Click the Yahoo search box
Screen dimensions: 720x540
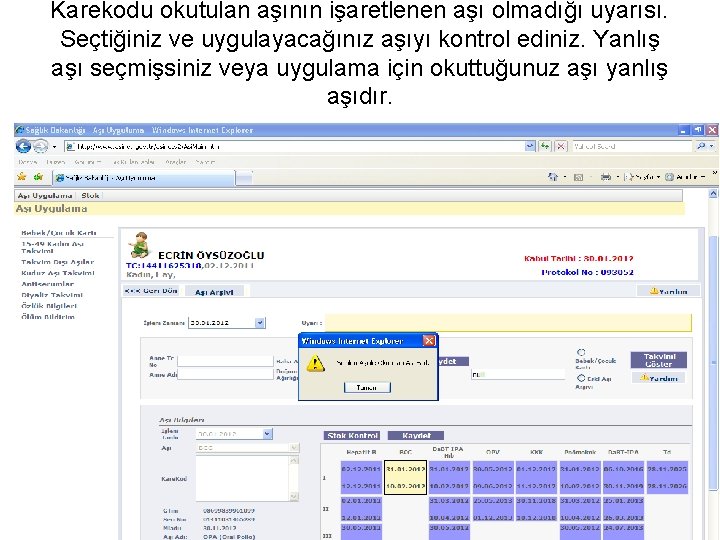[631, 146]
